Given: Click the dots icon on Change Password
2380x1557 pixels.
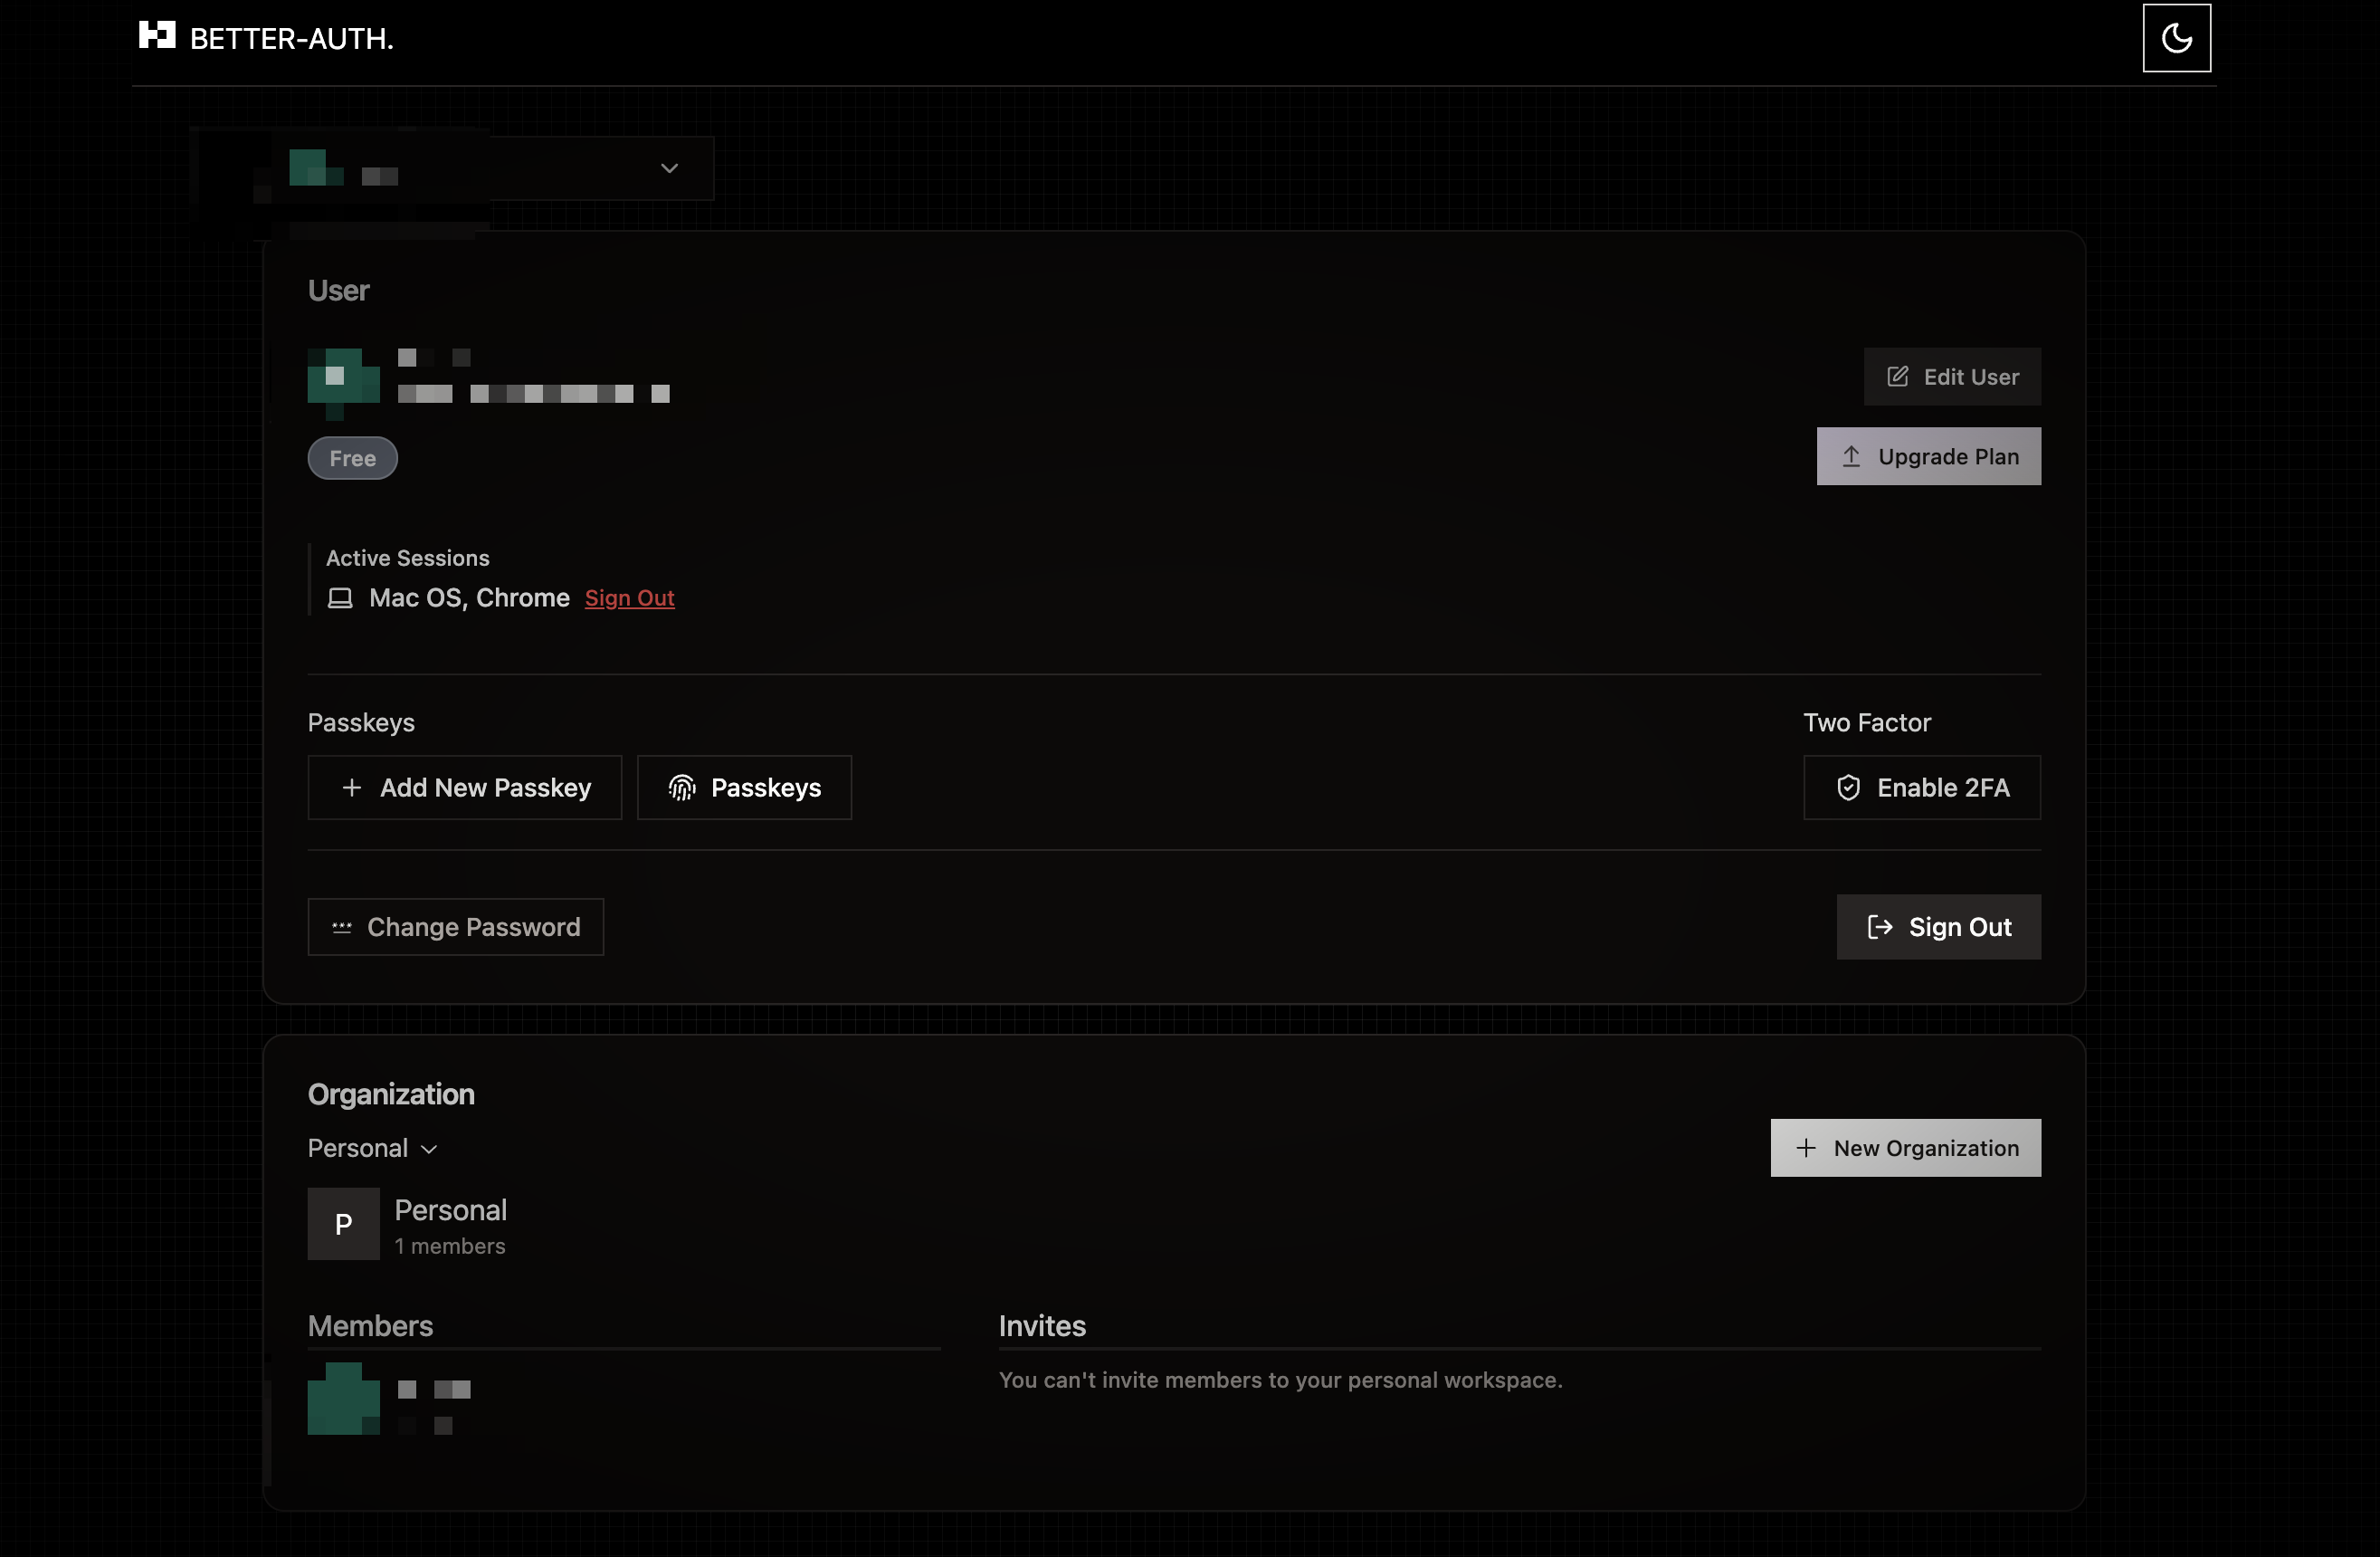Looking at the screenshot, I should 342,927.
